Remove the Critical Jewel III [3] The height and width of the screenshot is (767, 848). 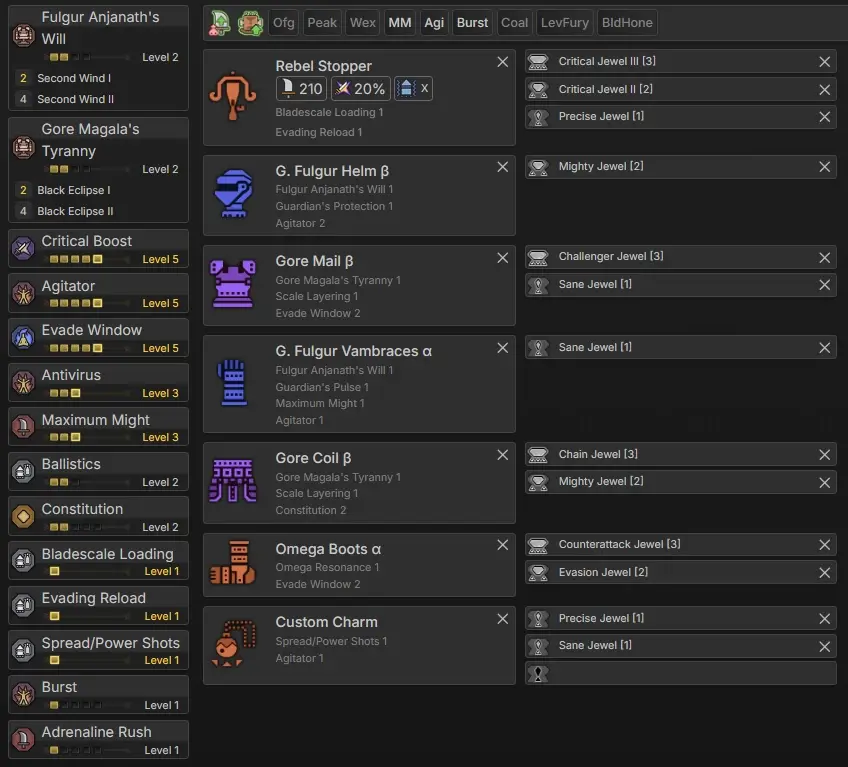tap(825, 61)
